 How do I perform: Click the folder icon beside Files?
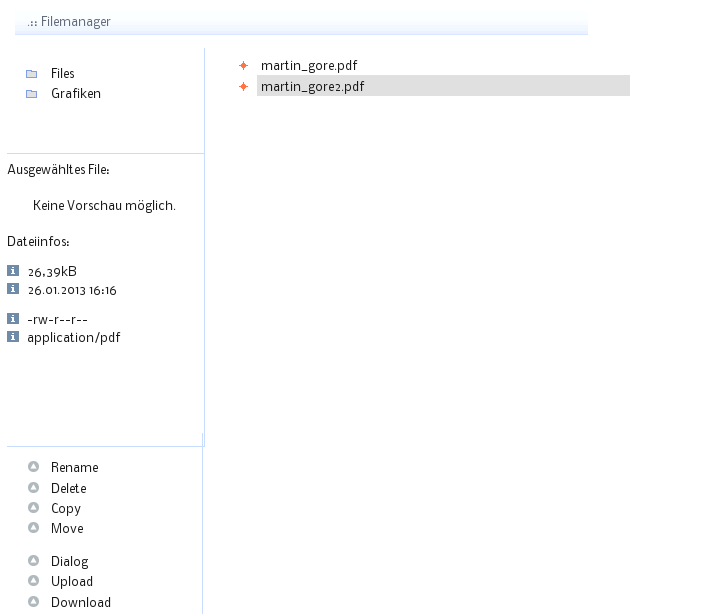(32, 74)
